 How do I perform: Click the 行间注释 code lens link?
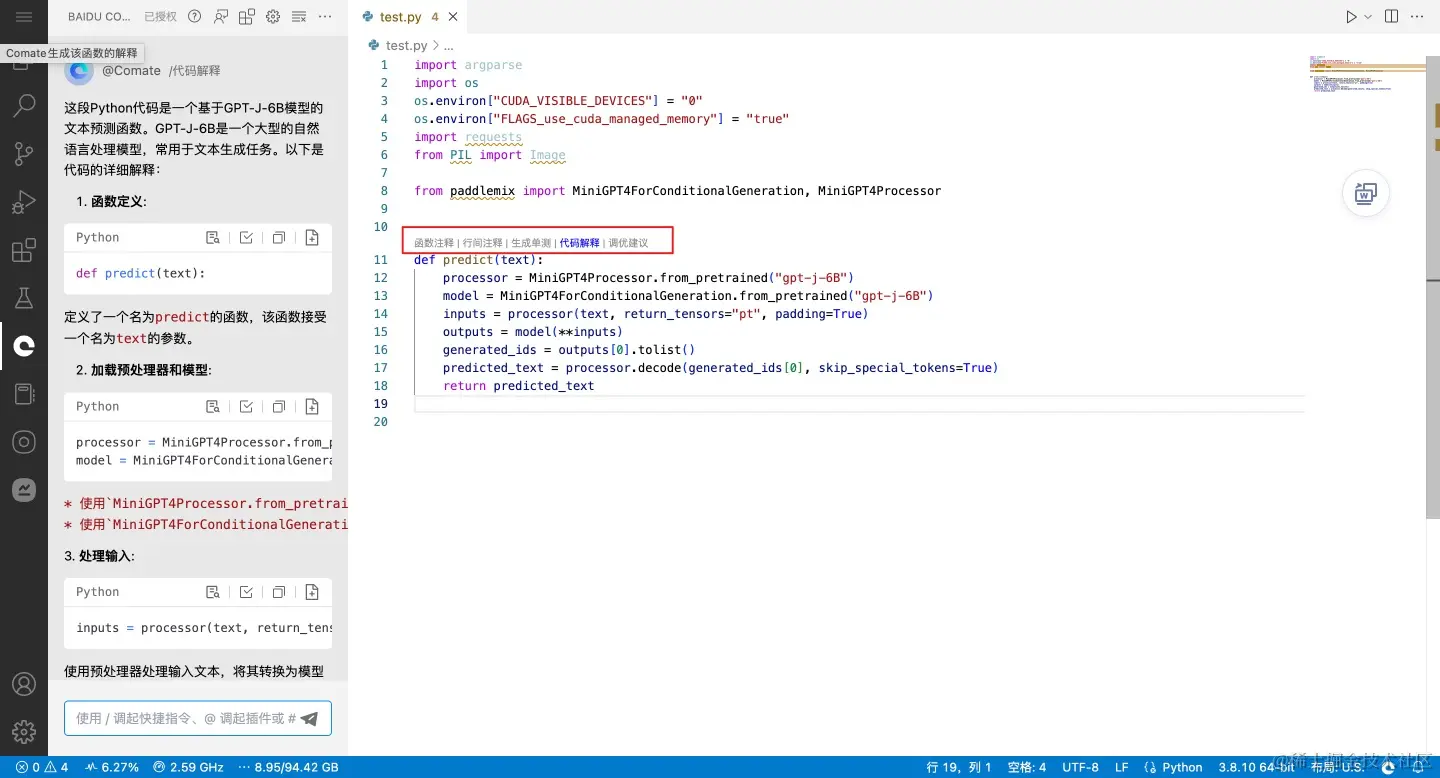pos(483,243)
